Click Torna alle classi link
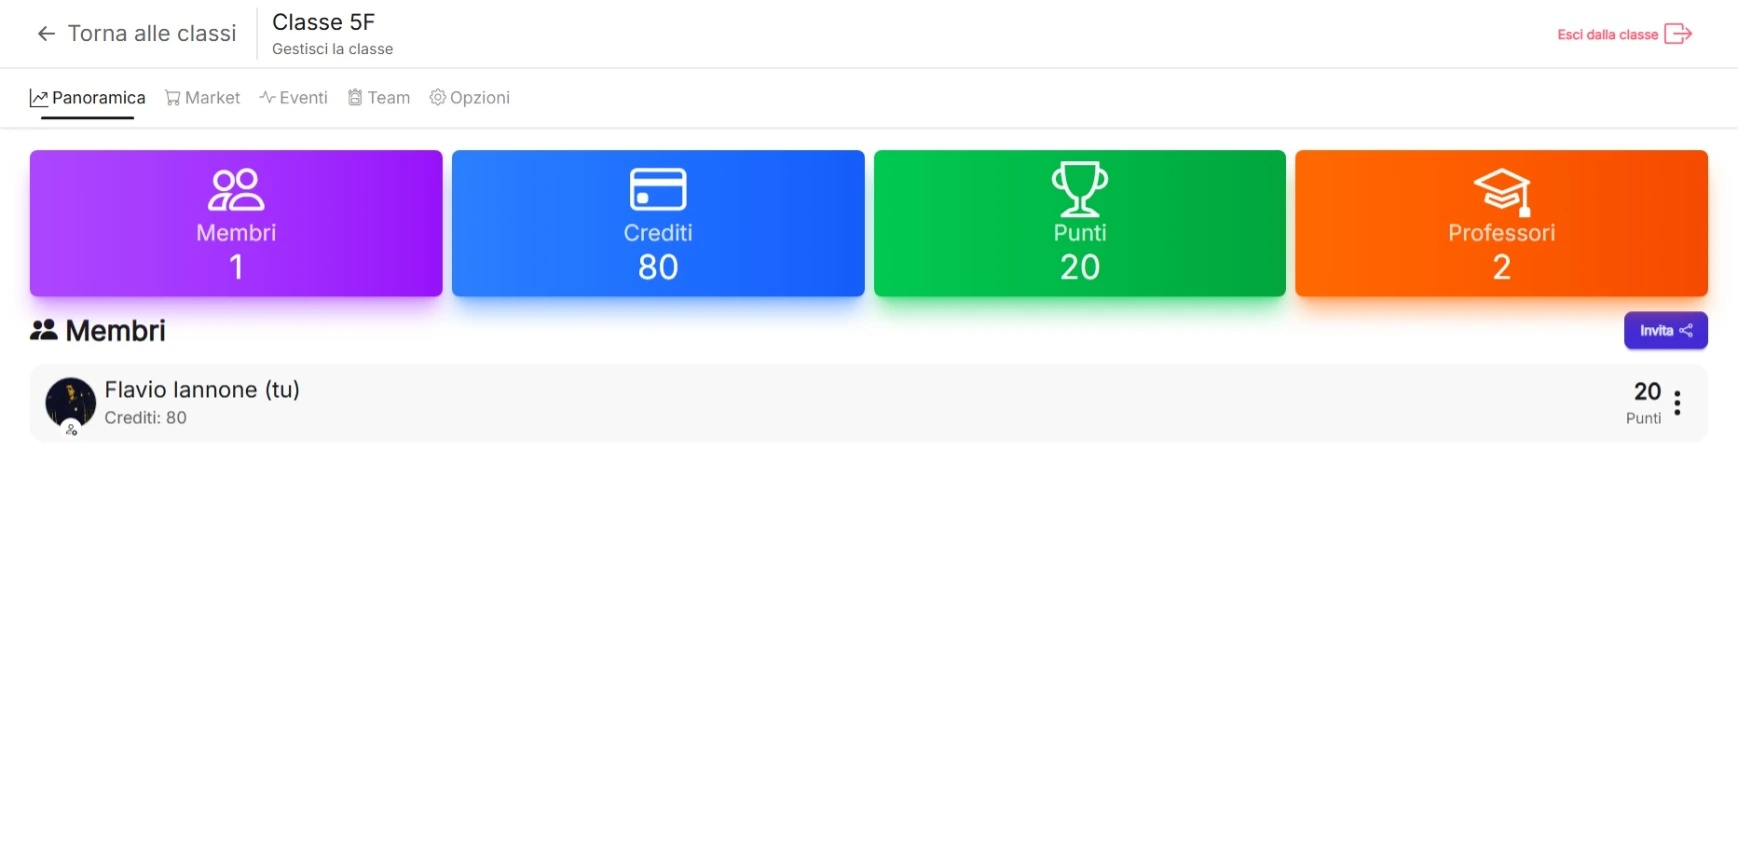The width and height of the screenshot is (1738, 862). coord(151,34)
